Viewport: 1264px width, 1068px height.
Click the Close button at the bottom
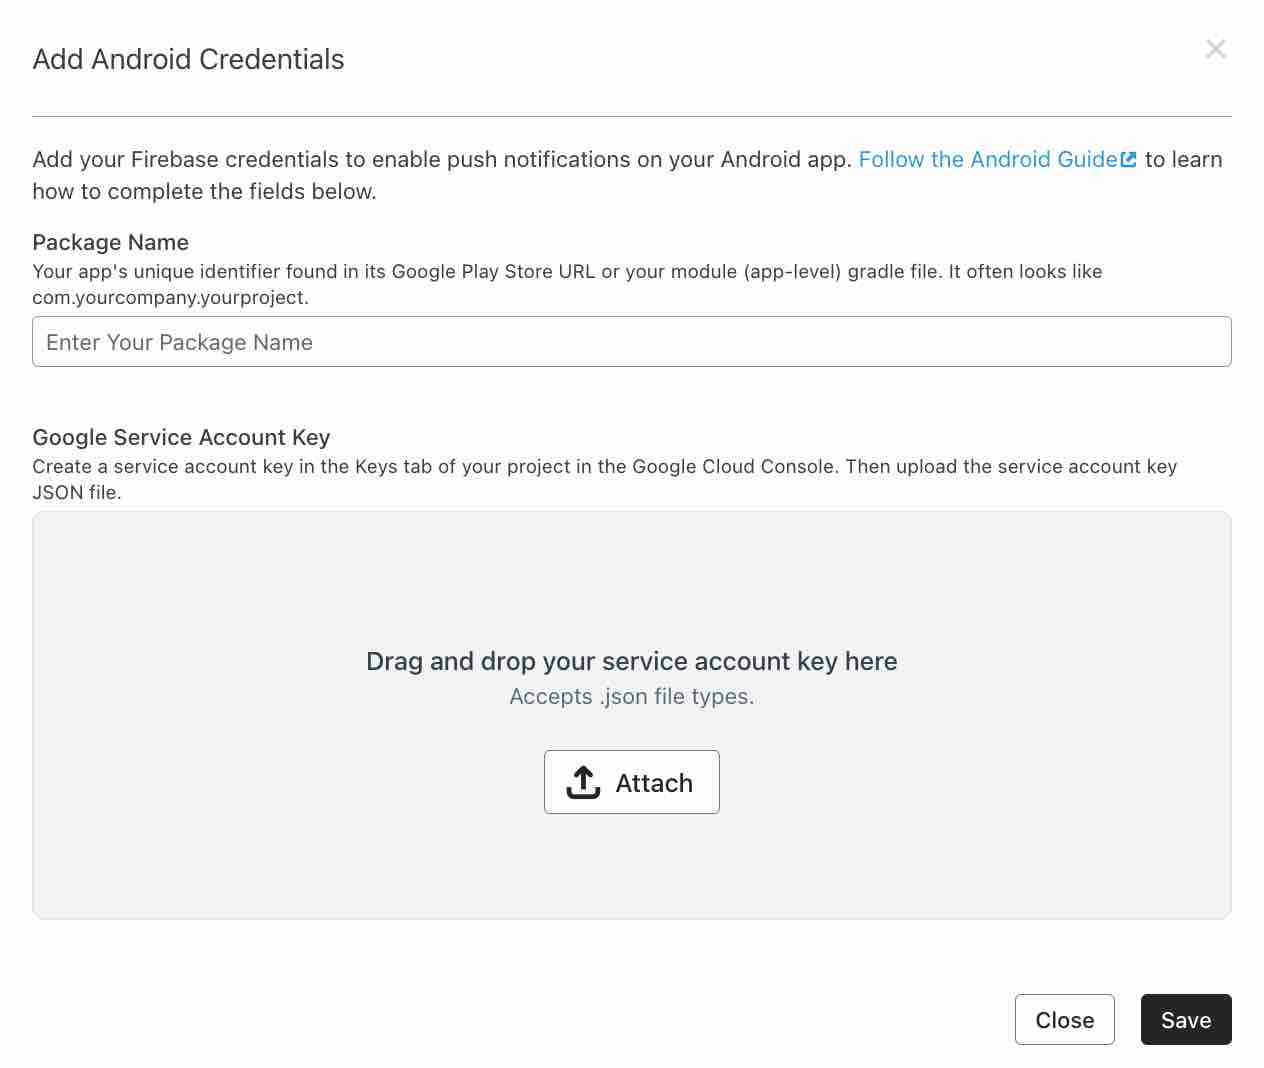point(1064,1019)
